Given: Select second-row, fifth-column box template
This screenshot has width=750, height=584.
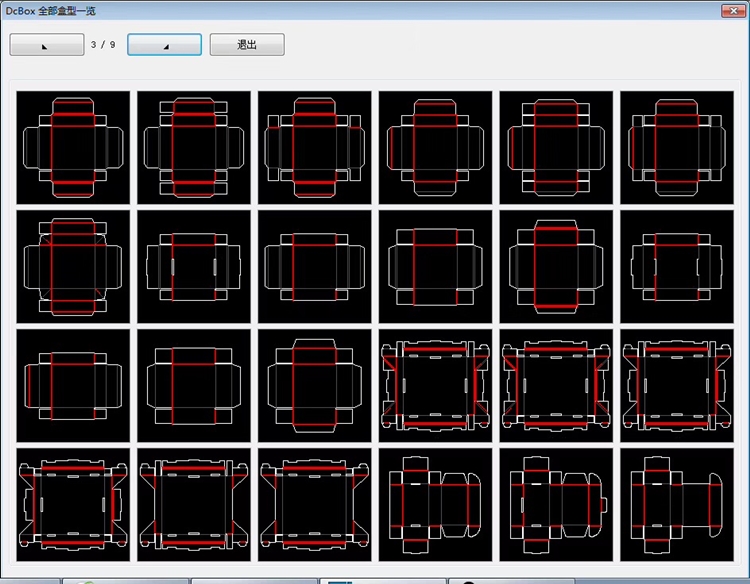Looking at the screenshot, I should pyautogui.click(x=556, y=266).
